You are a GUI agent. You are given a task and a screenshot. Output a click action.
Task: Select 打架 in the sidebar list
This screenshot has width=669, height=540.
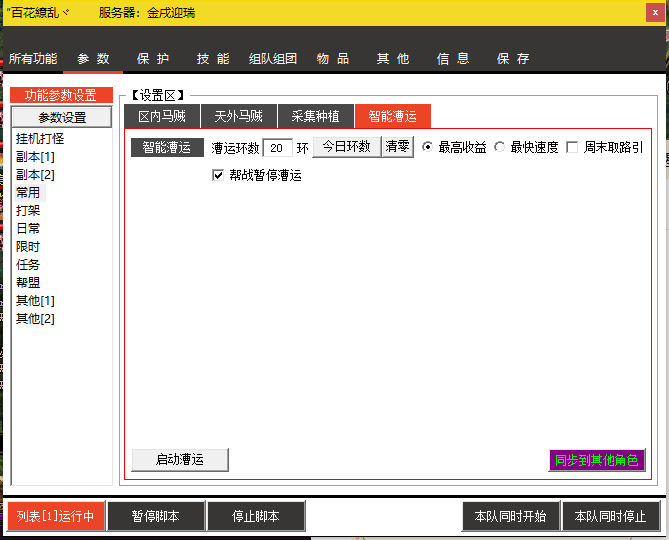28,211
